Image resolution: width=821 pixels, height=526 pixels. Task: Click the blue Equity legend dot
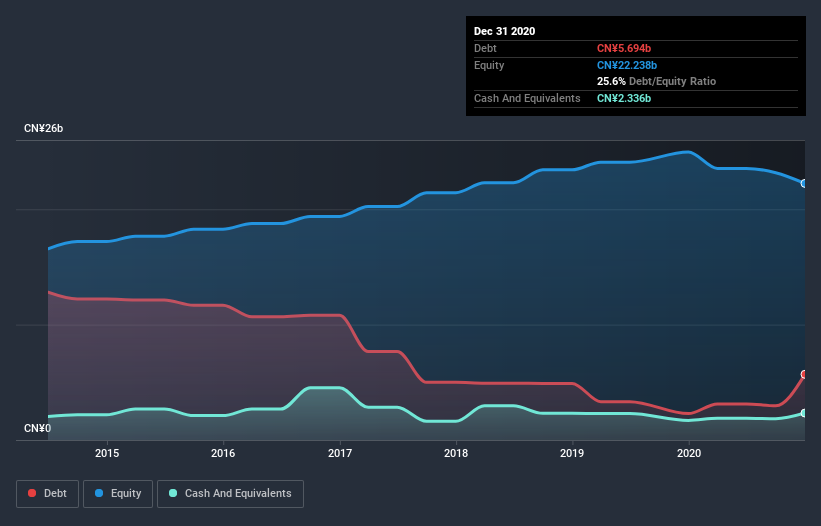click(99, 493)
